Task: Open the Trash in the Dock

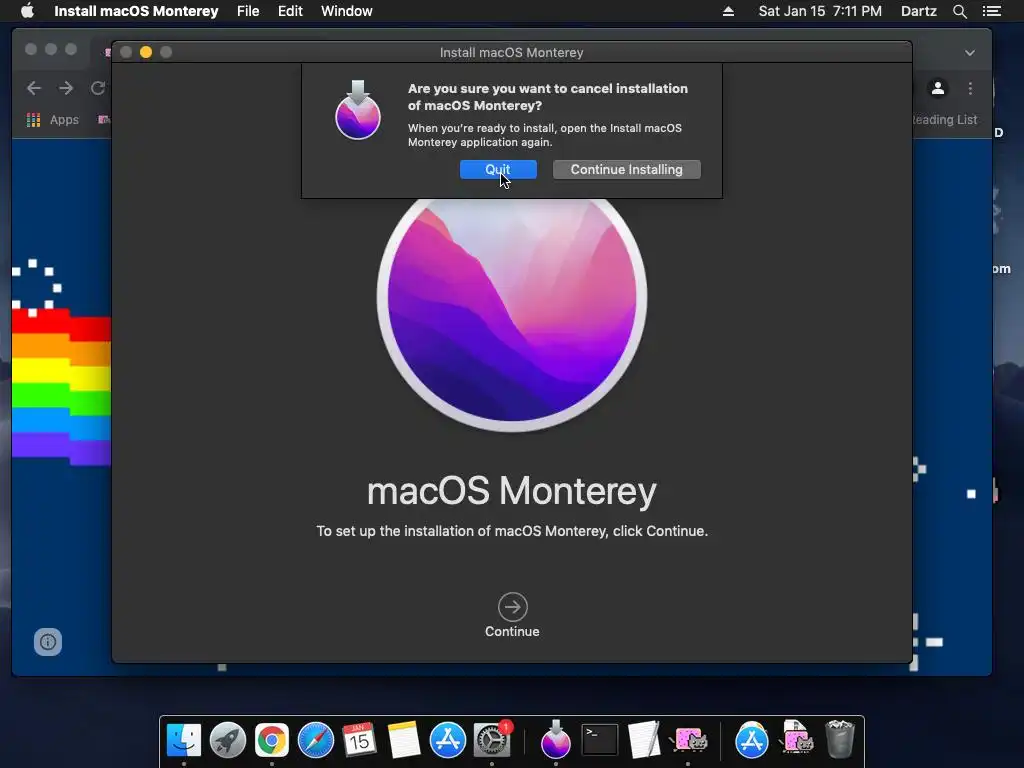Action: pos(840,739)
